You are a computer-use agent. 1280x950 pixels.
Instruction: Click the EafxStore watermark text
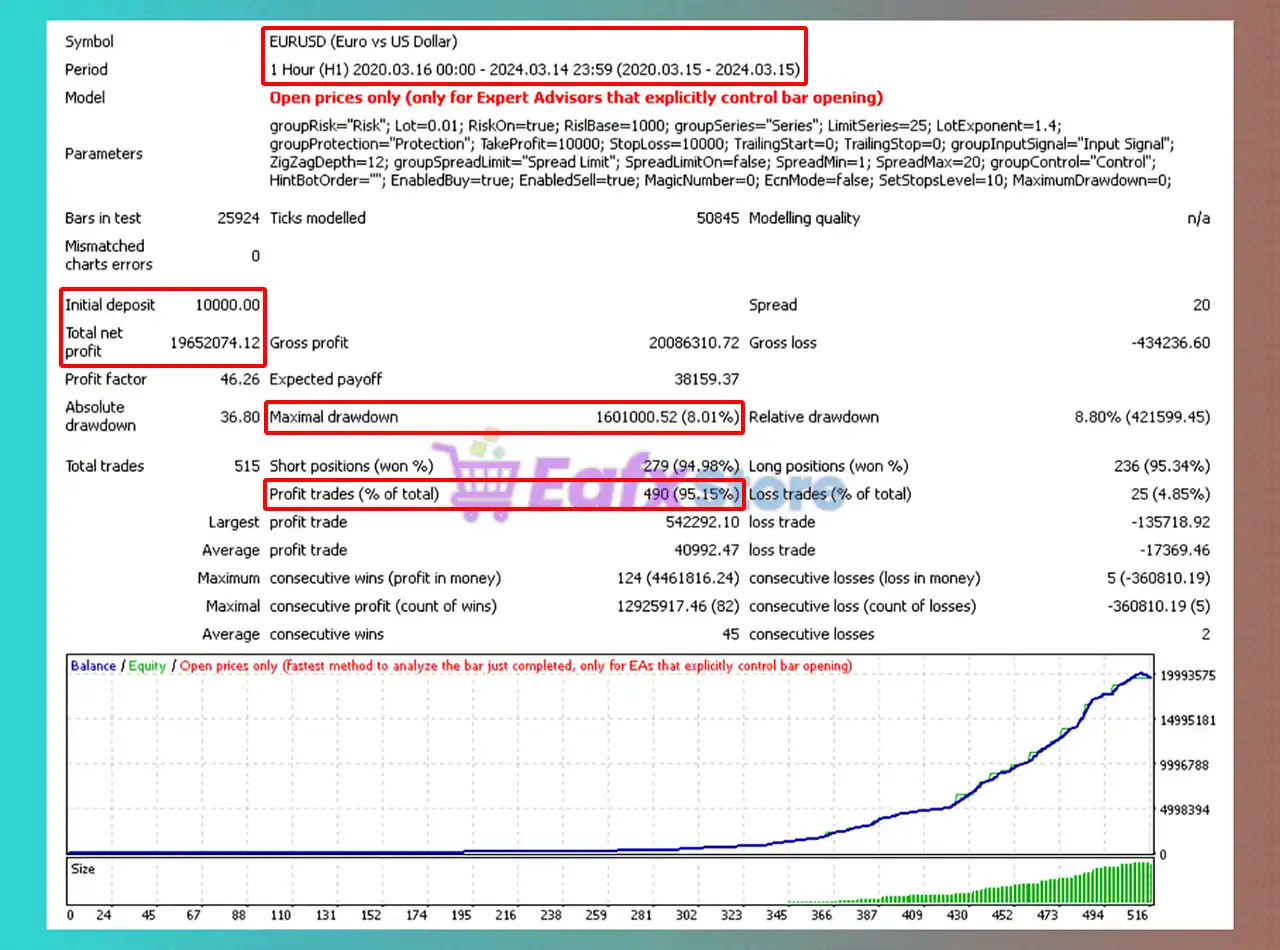click(660, 480)
